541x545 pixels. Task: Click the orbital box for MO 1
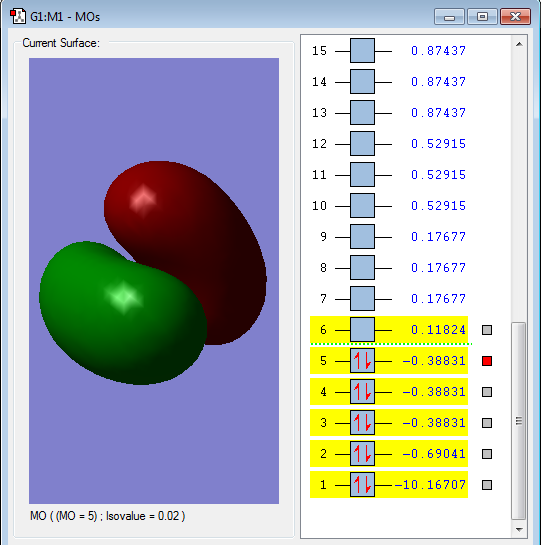[x=362, y=485]
